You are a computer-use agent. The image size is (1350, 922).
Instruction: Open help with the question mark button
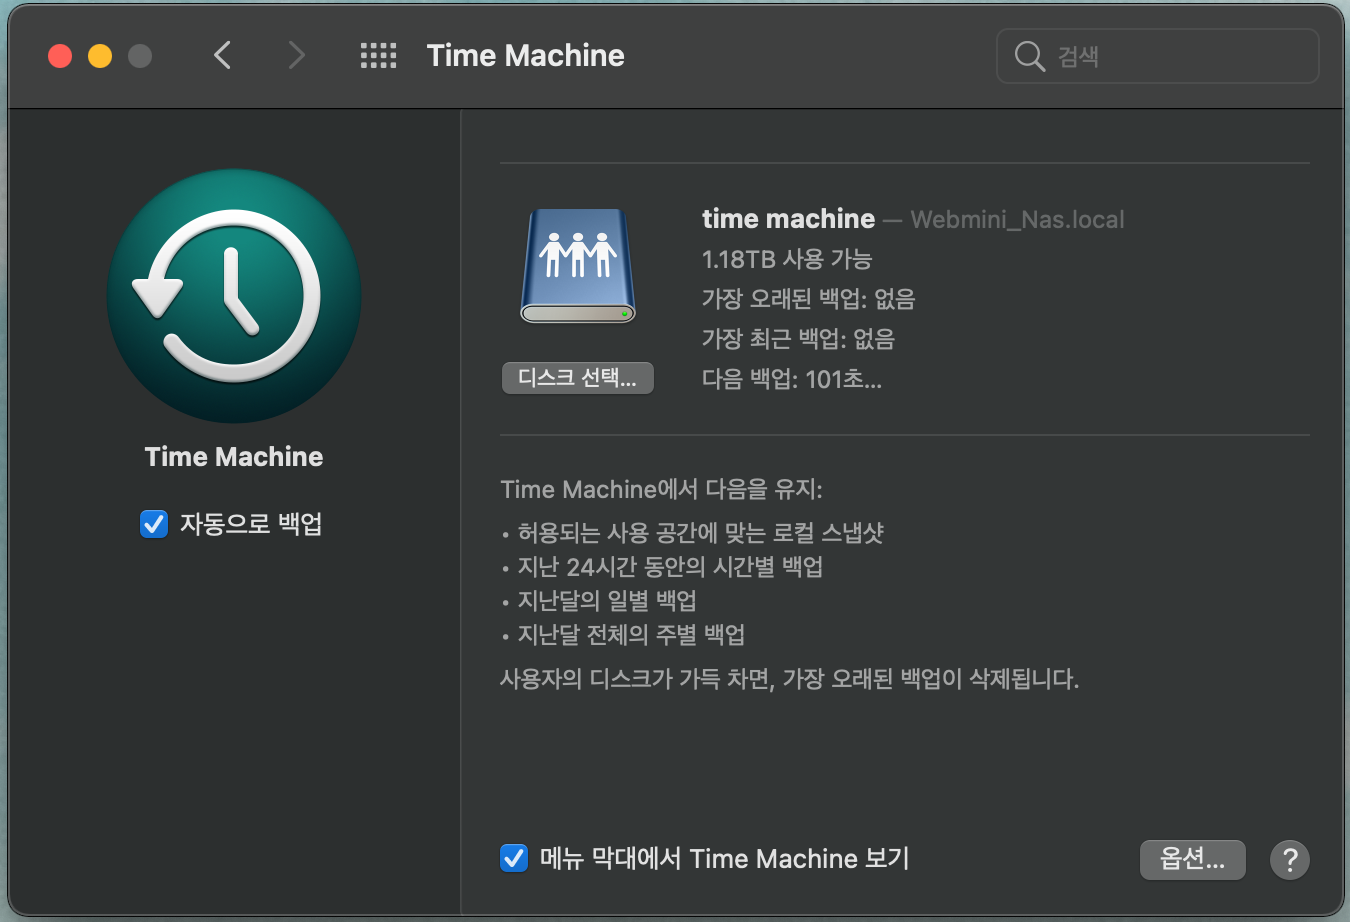(x=1290, y=859)
